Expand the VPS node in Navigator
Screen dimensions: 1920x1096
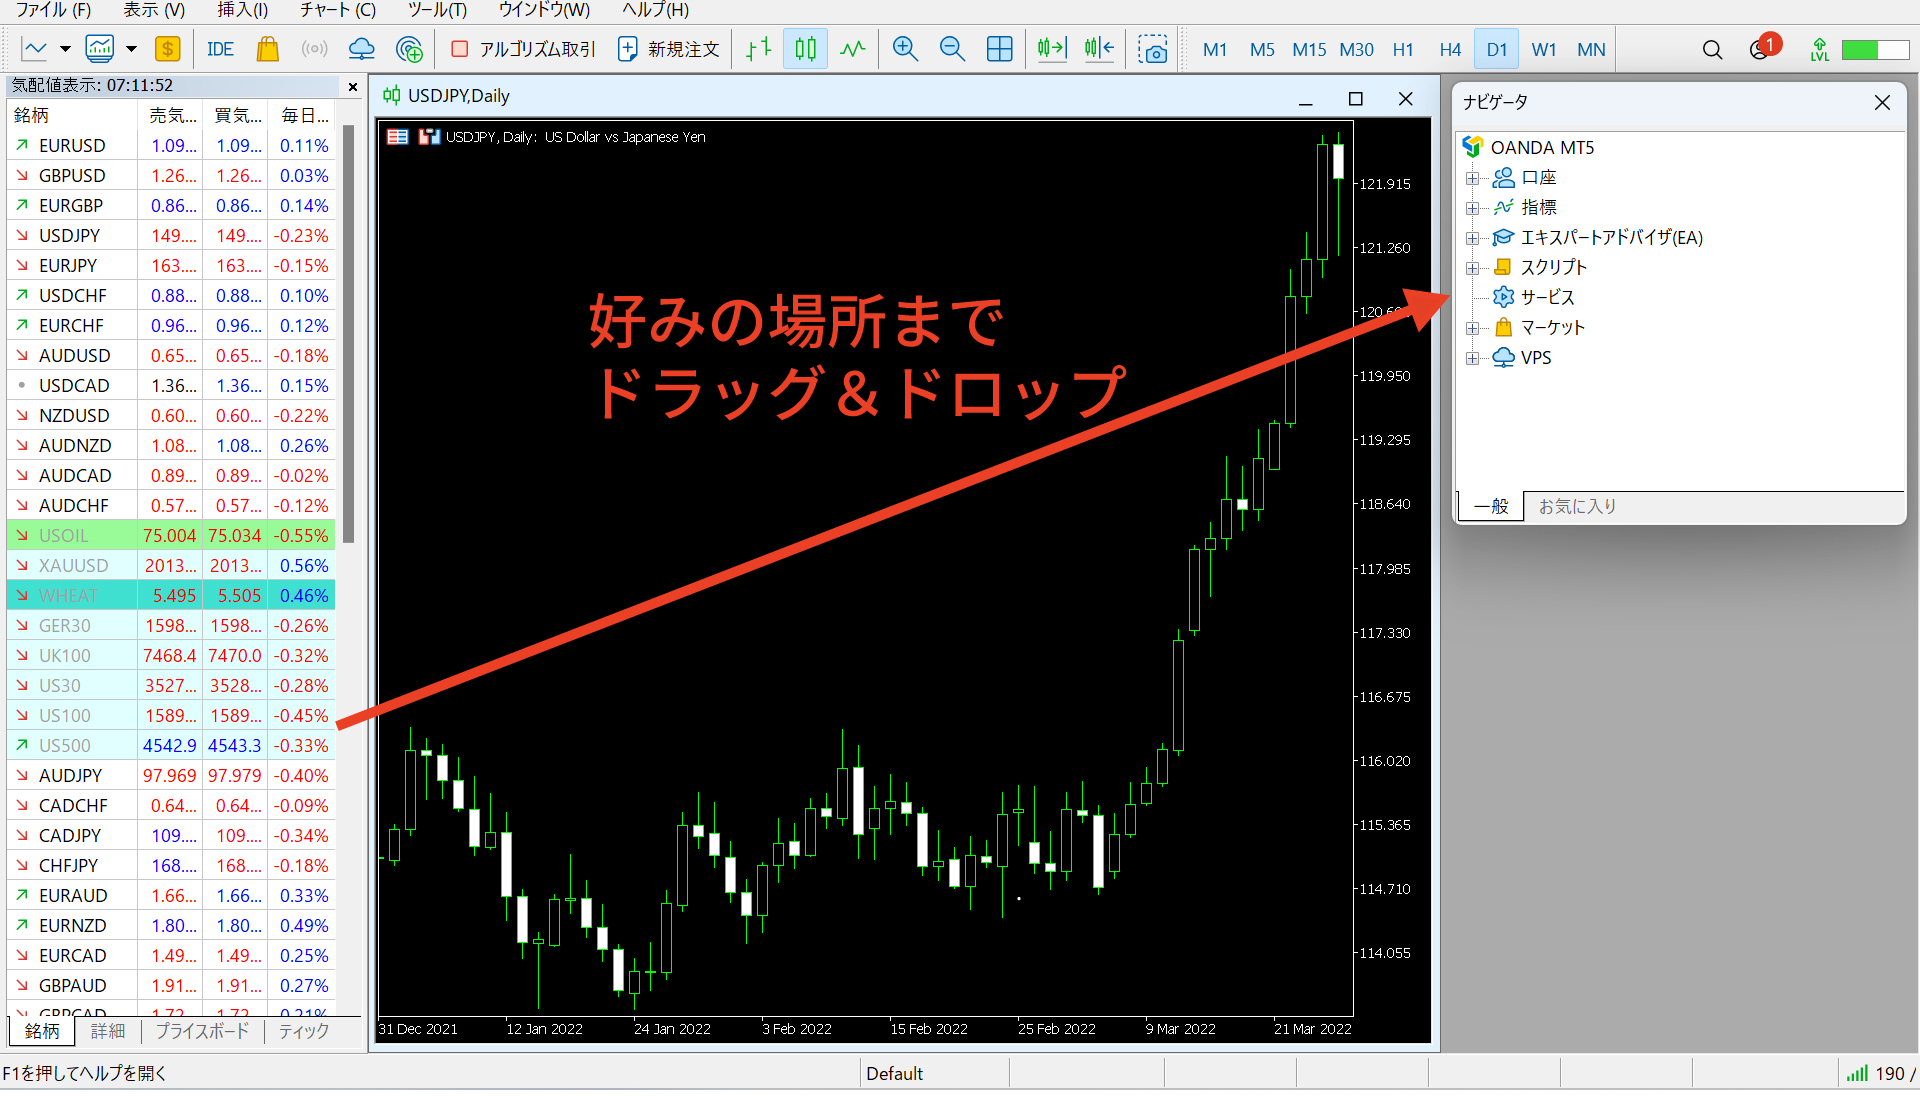tap(1472, 358)
